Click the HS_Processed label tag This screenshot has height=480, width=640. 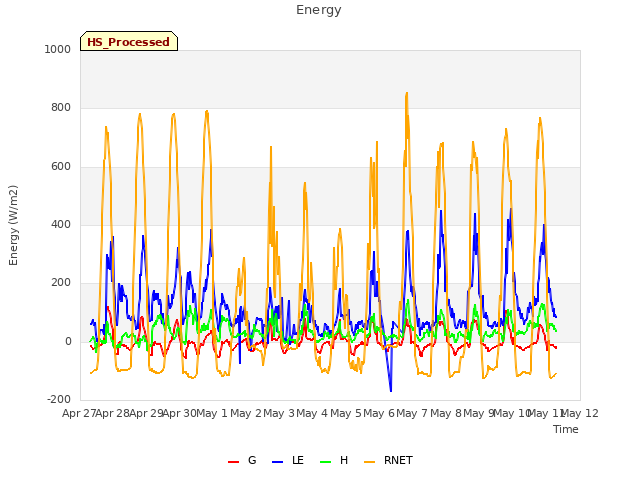click(x=129, y=41)
